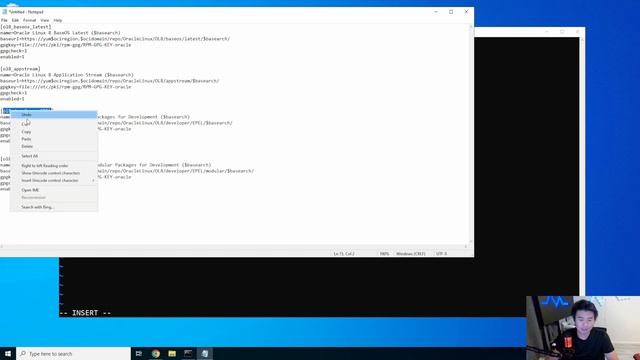Close the Notepad window

click(x=466, y=12)
